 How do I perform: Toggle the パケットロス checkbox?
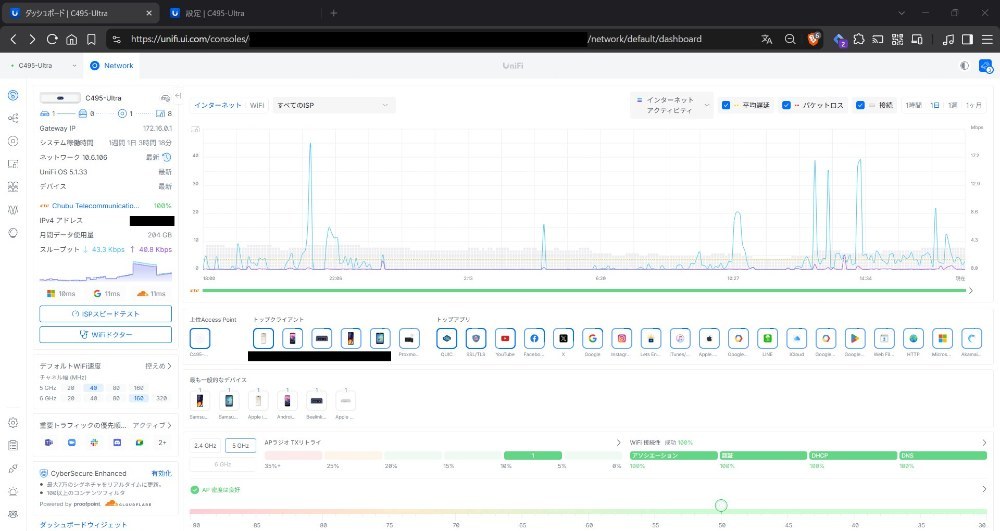(x=786, y=105)
